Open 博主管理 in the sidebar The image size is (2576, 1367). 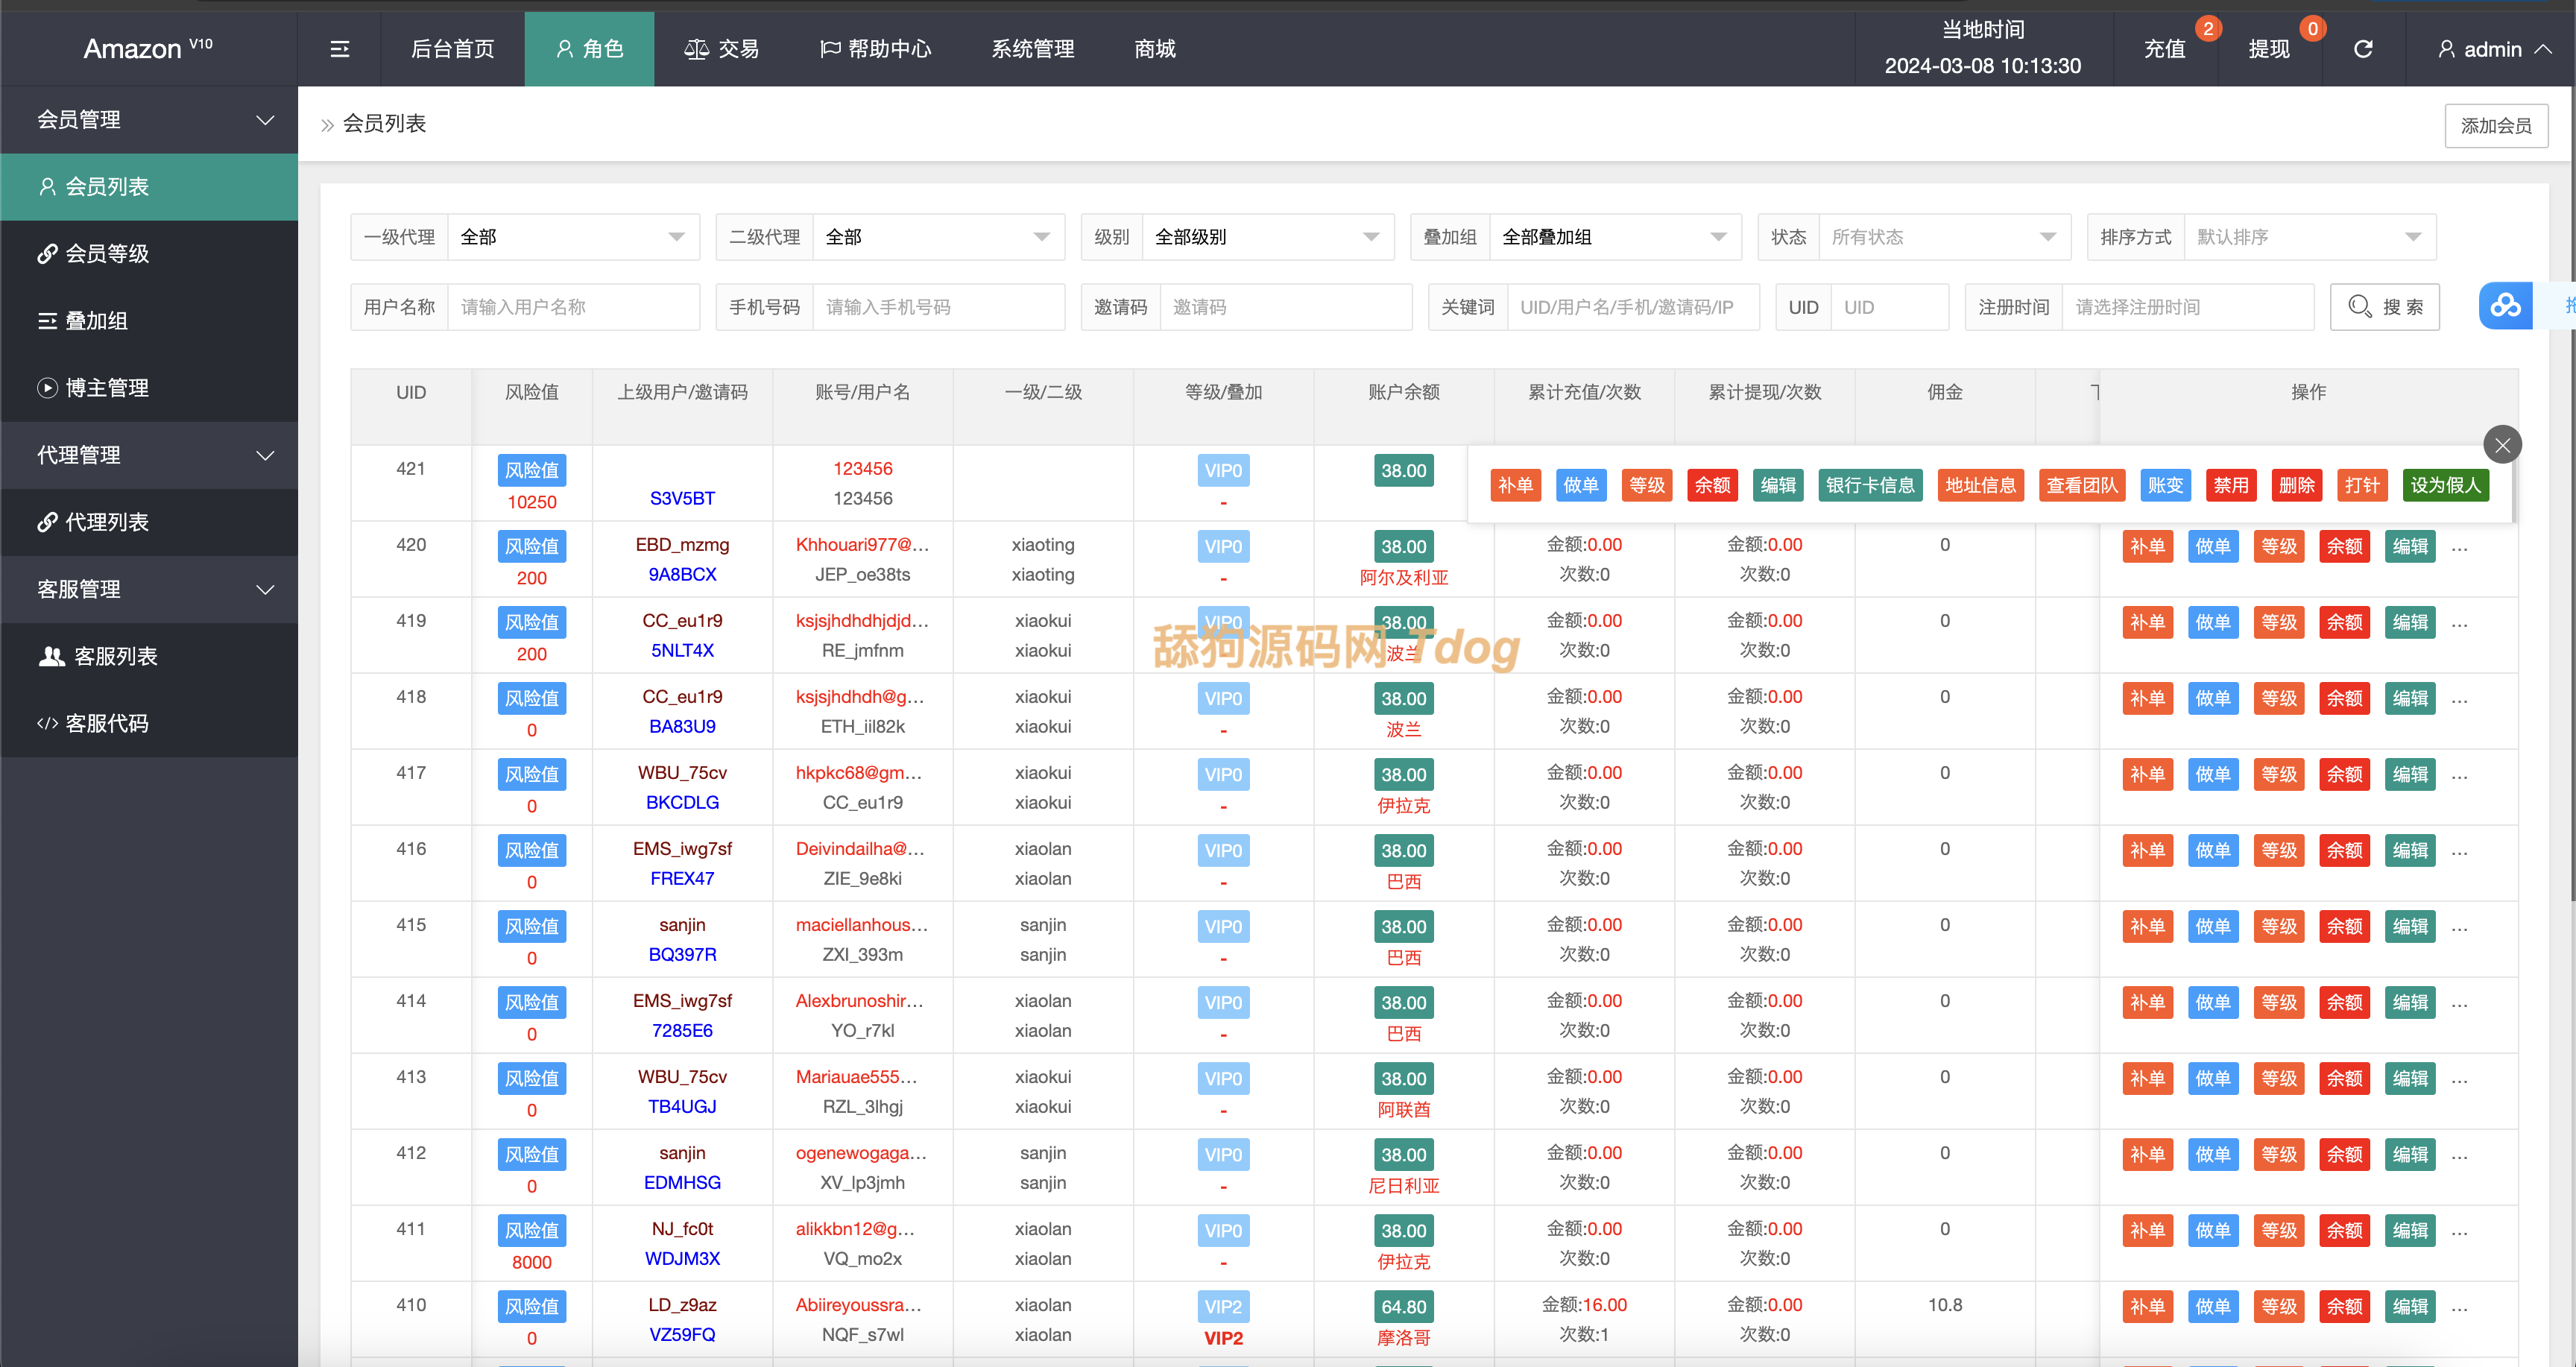click(106, 388)
